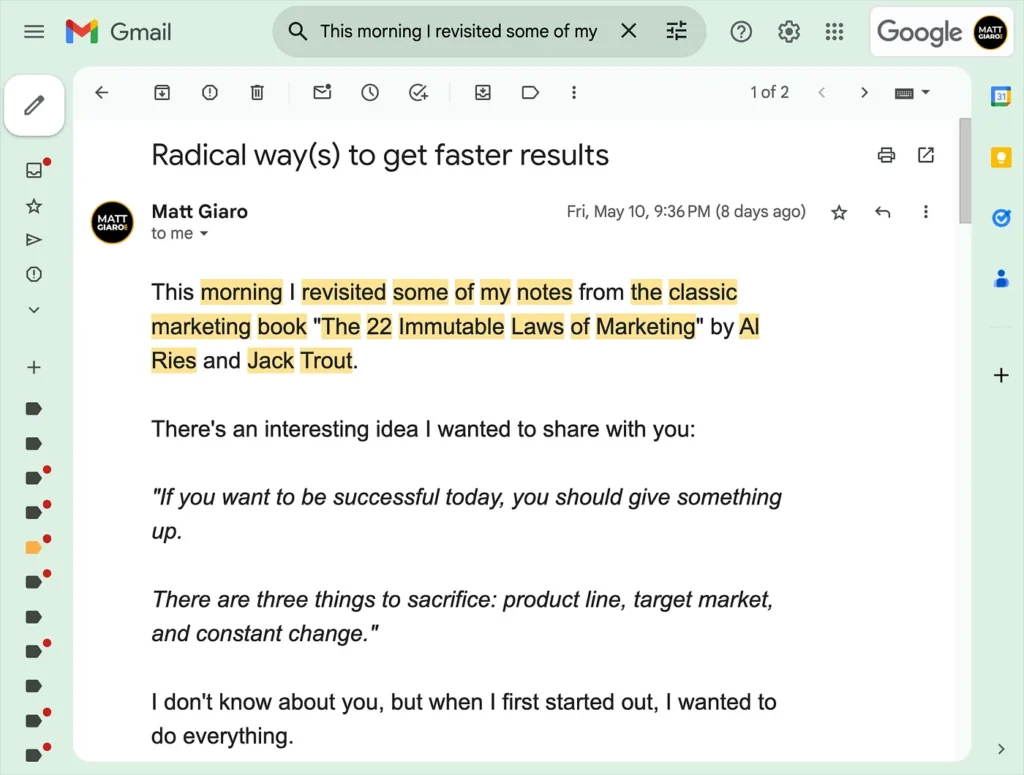Expand the "to me" recipient details
Screen dimensions: 1024x775
tap(204, 234)
